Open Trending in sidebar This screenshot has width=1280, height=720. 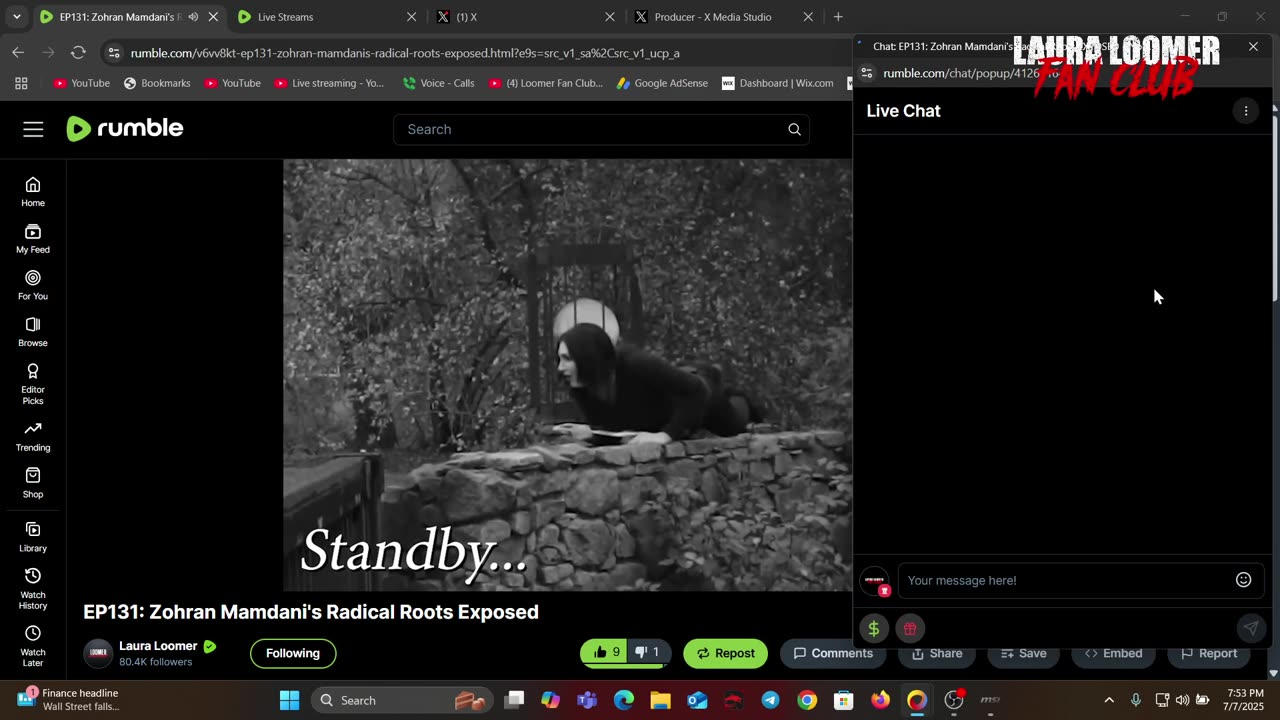click(33, 436)
